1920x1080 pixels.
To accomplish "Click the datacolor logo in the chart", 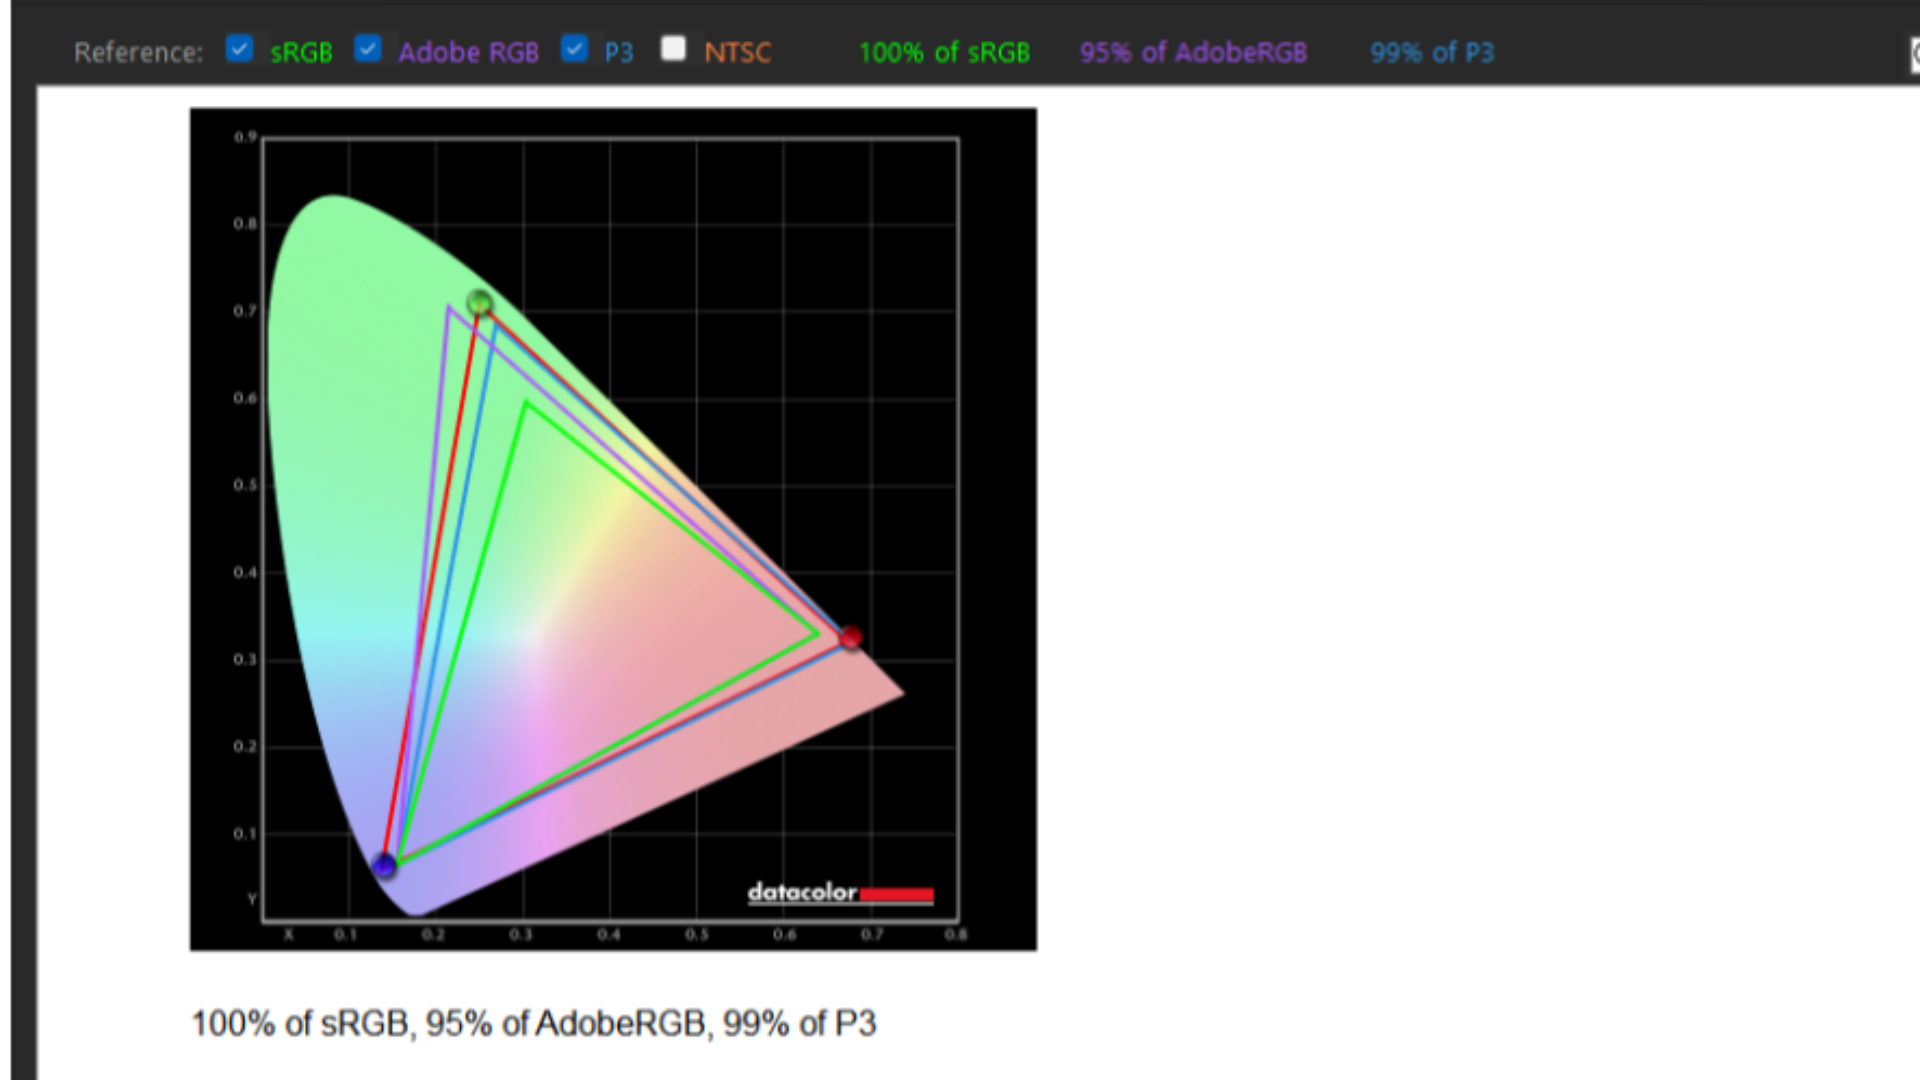I will click(x=840, y=893).
